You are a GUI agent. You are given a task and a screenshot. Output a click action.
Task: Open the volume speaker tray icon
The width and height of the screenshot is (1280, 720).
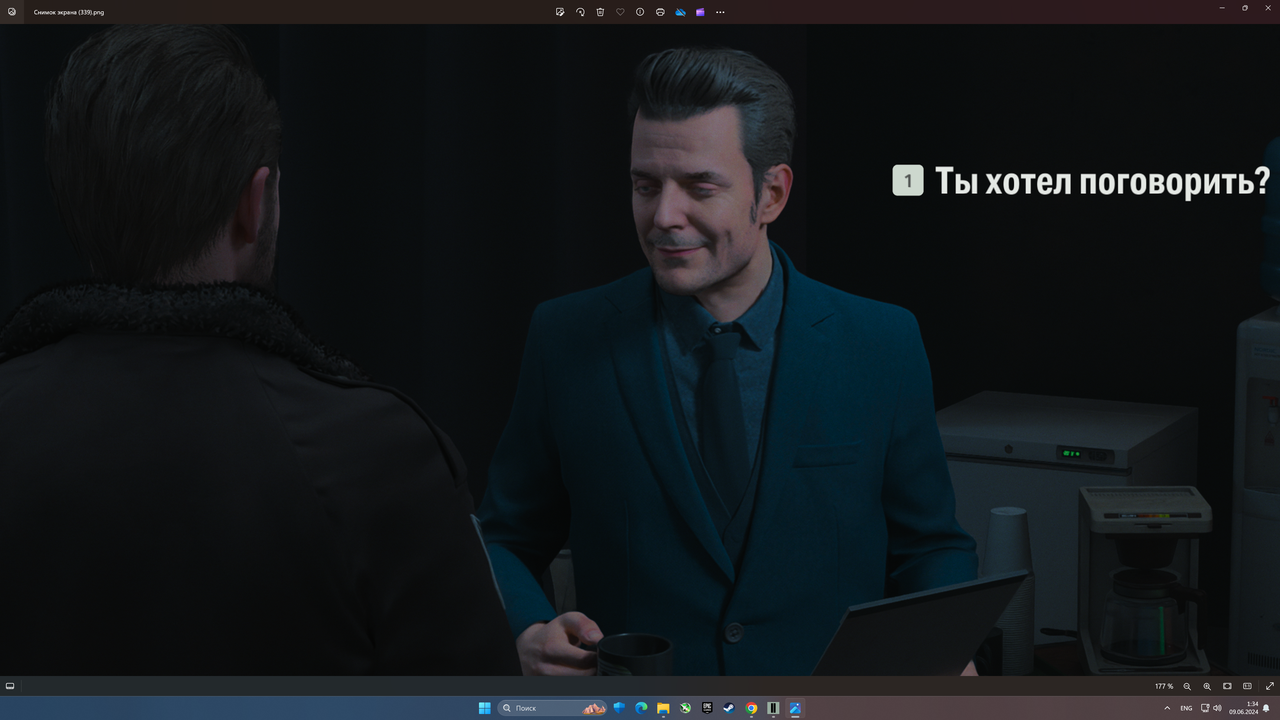click(x=1217, y=708)
